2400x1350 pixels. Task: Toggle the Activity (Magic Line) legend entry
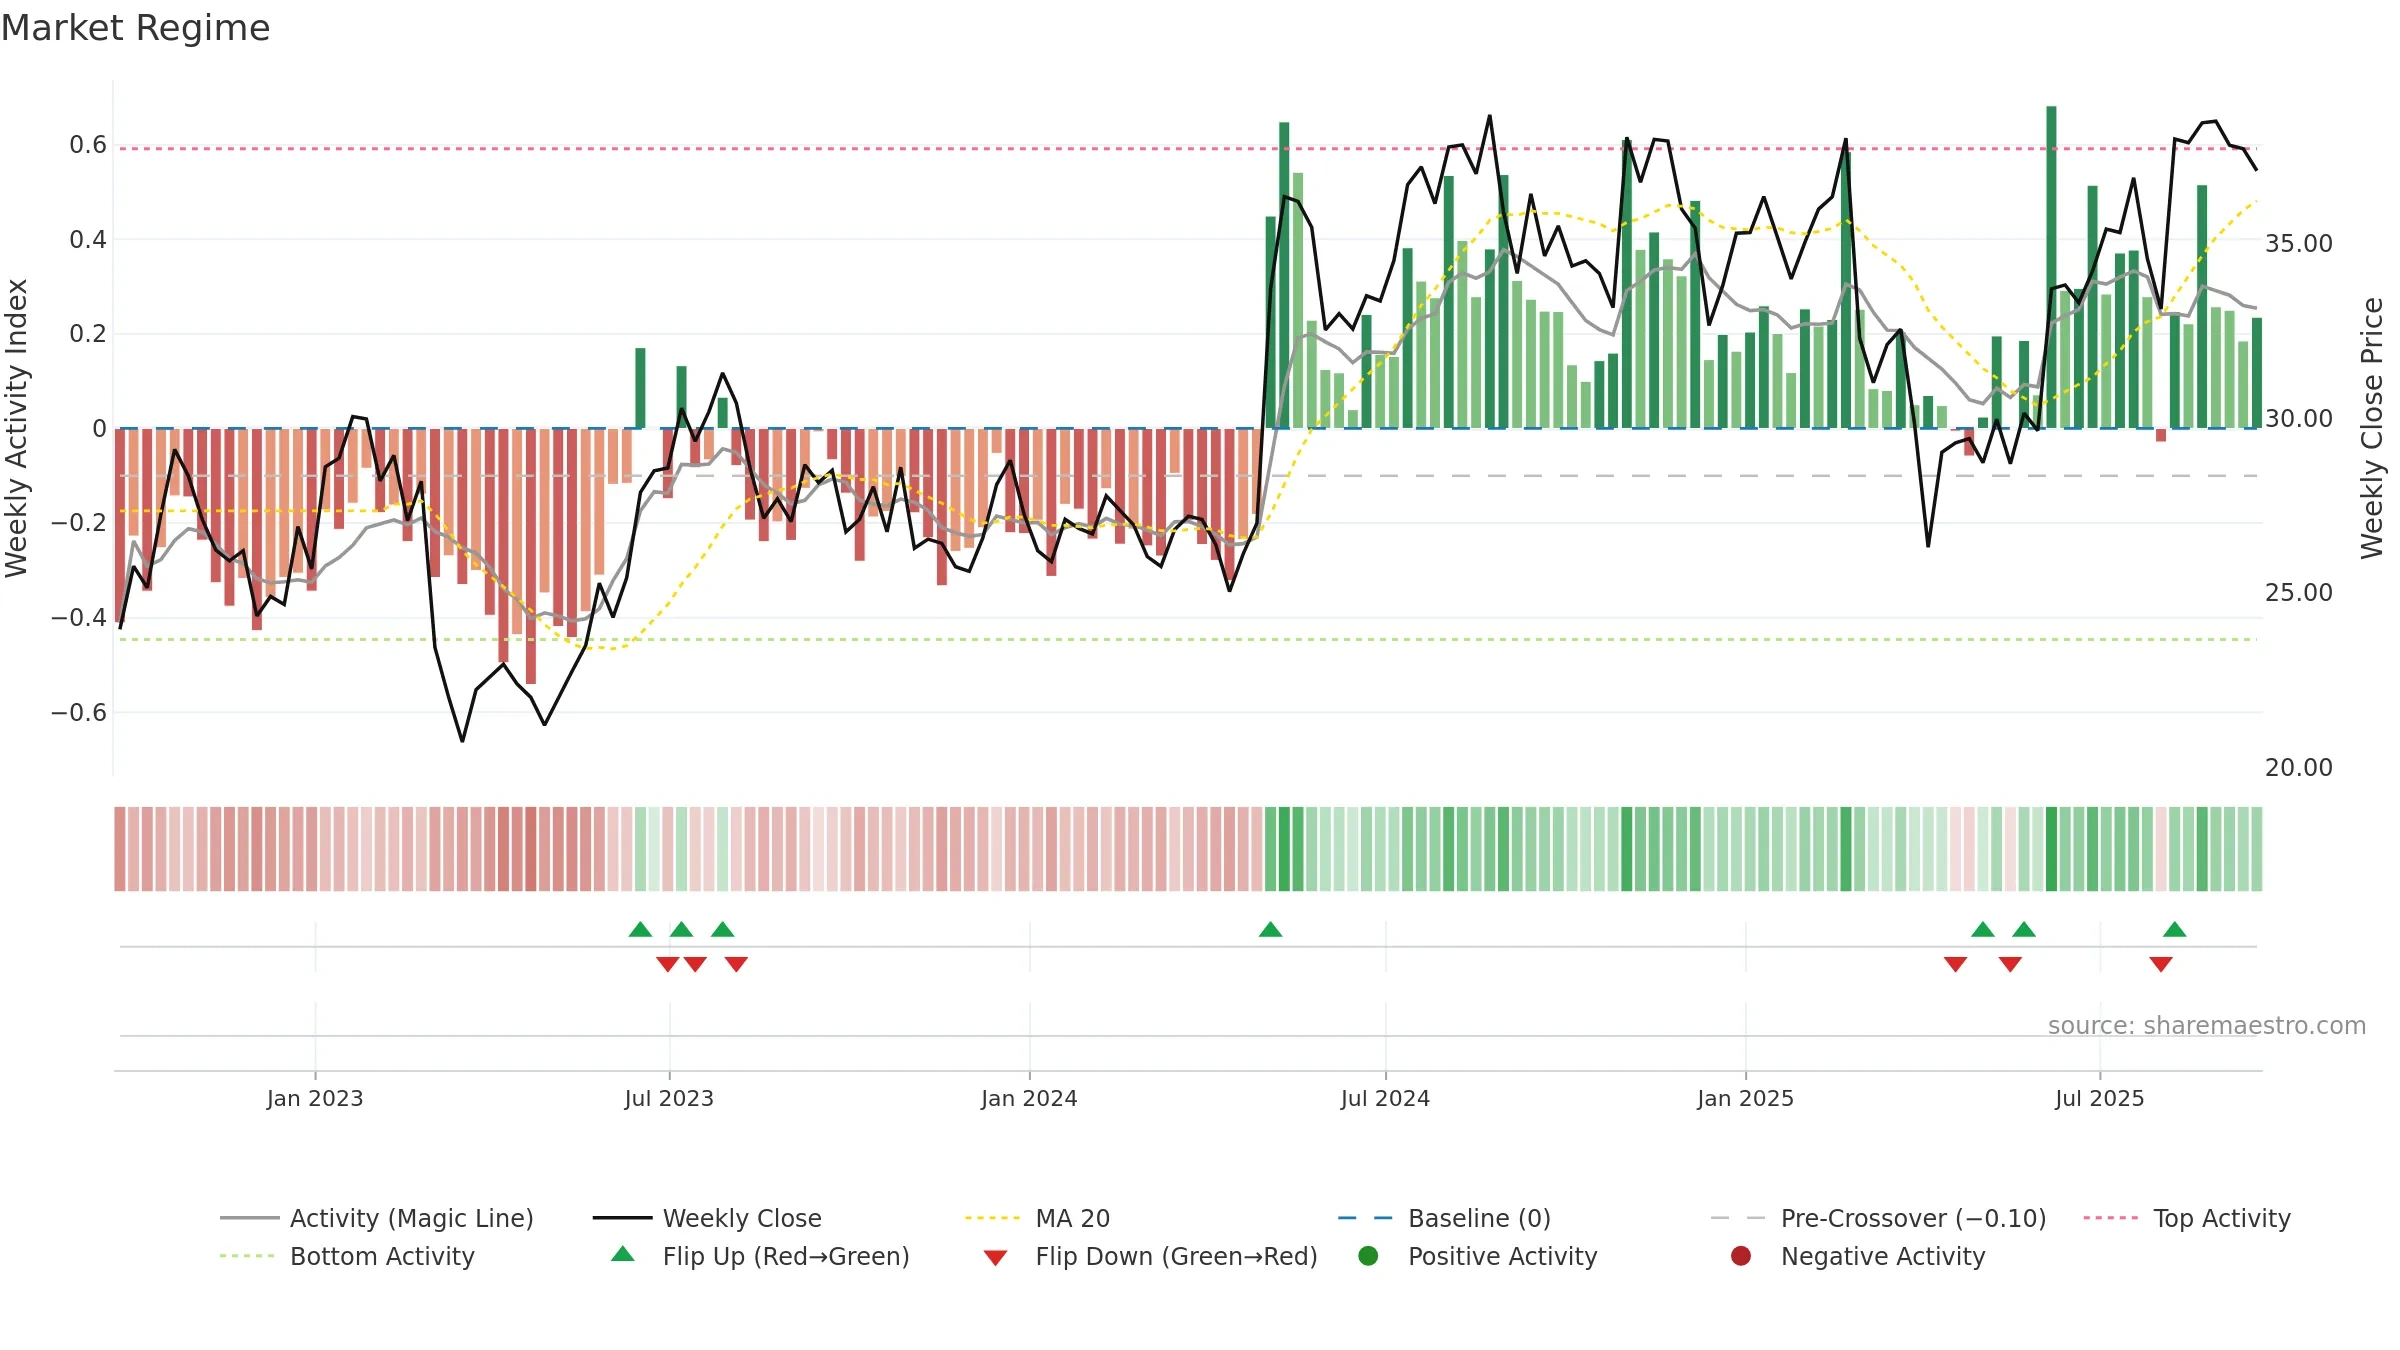coord(377,1218)
